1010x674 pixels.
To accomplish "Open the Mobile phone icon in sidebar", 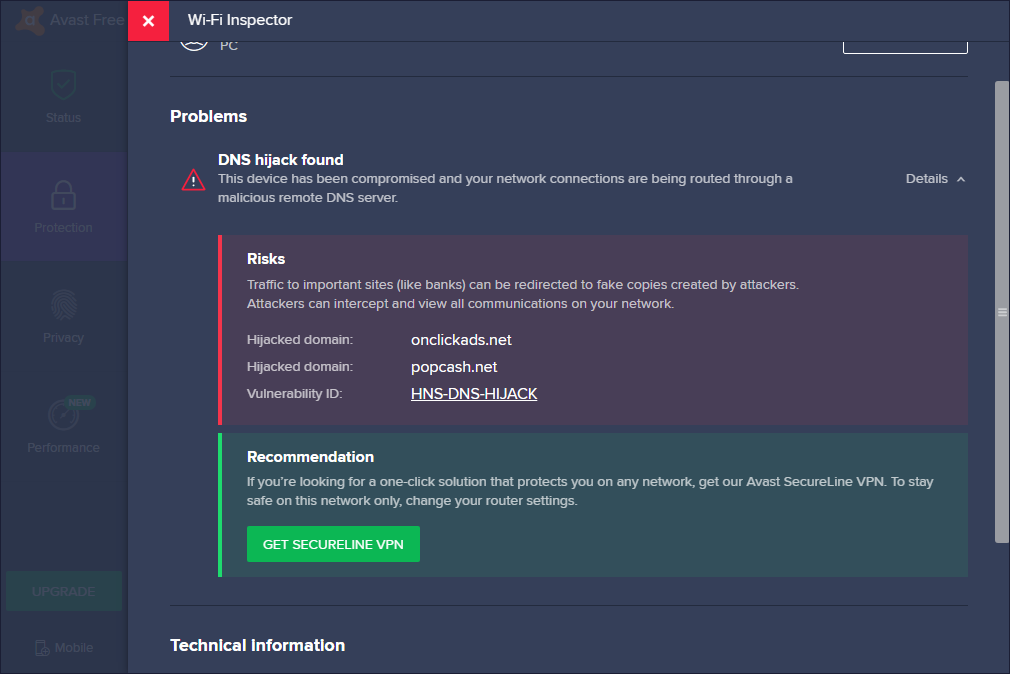I will click(41, 648).
